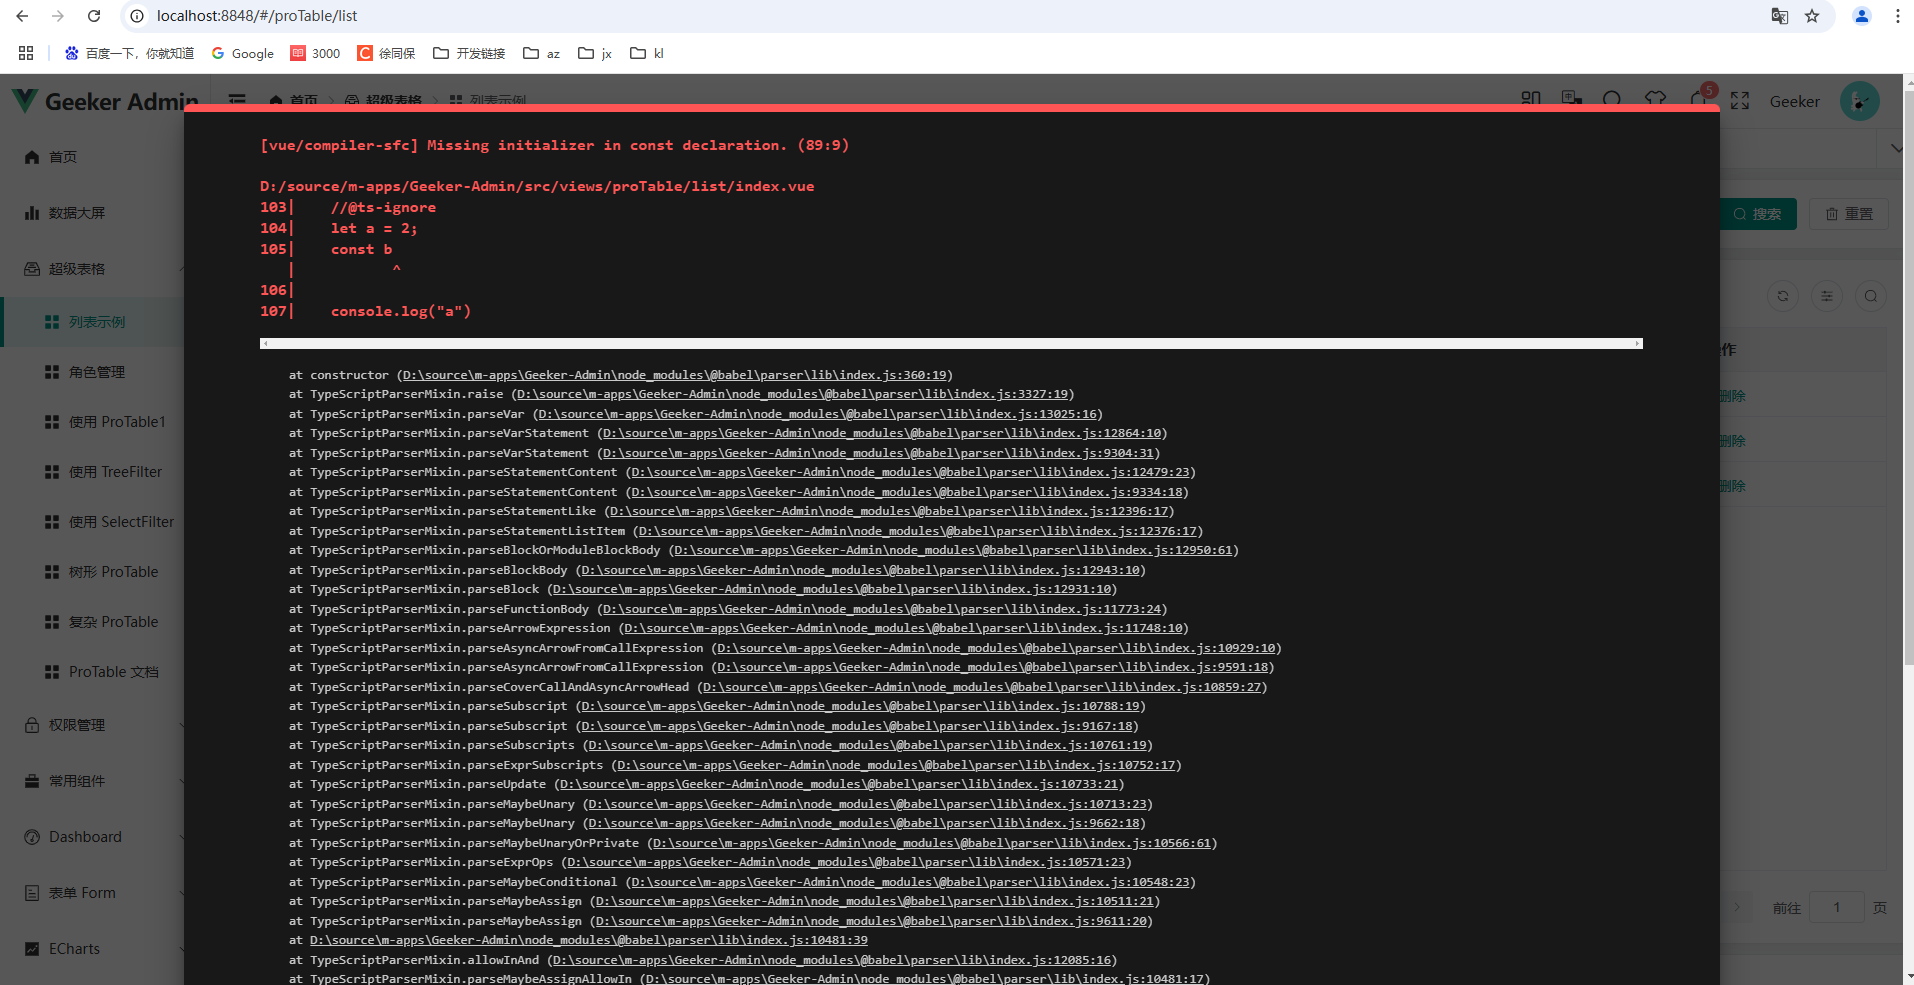1914x985 pixels.
Task: Select 使用 TreeFilter menu item
Action: [92, 472]
